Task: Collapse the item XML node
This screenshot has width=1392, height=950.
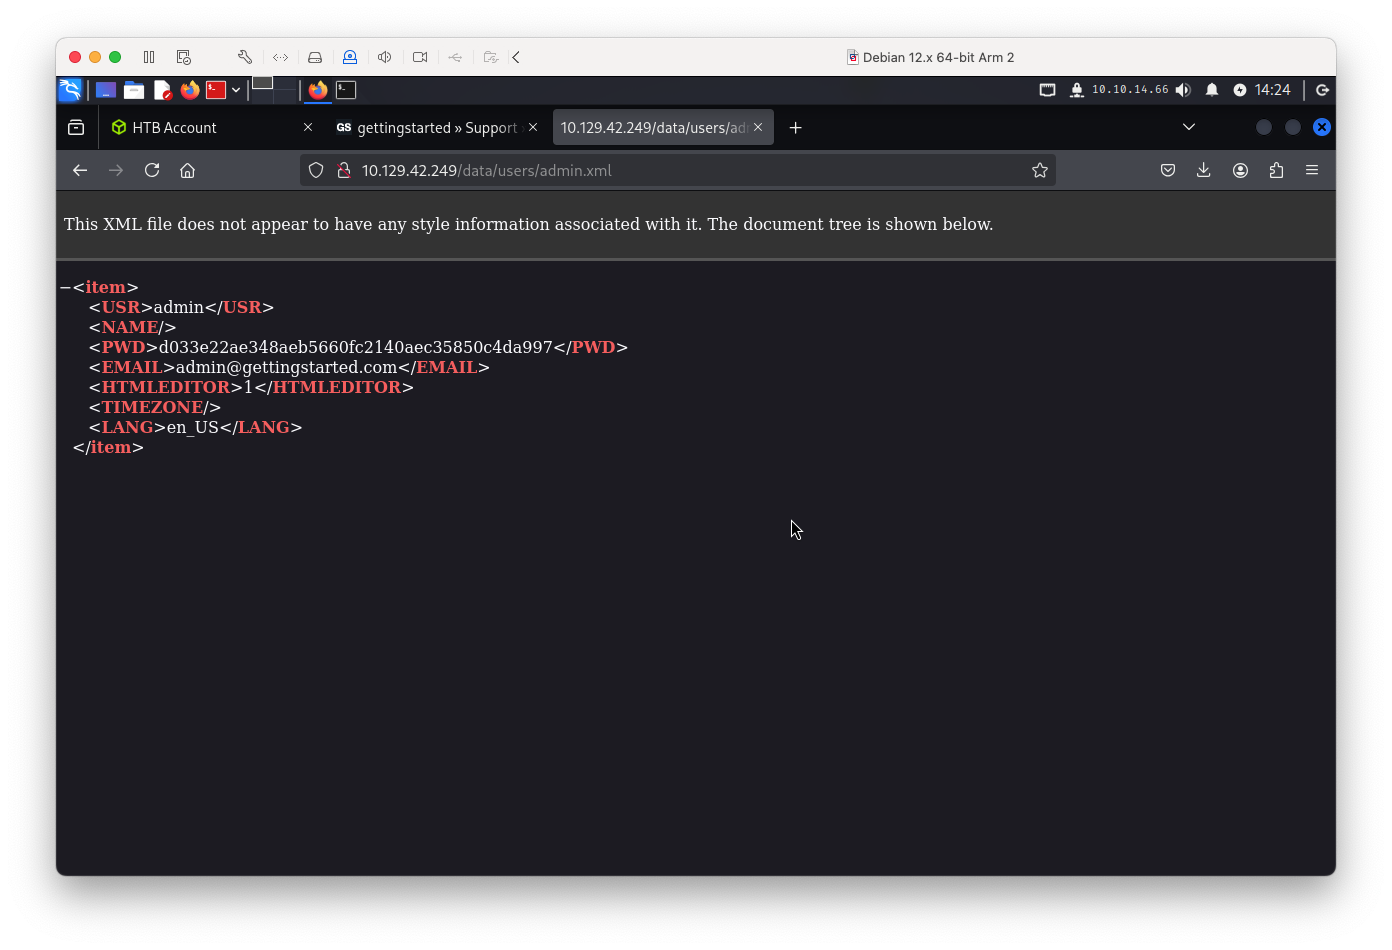Action: [x=65, y=288]
